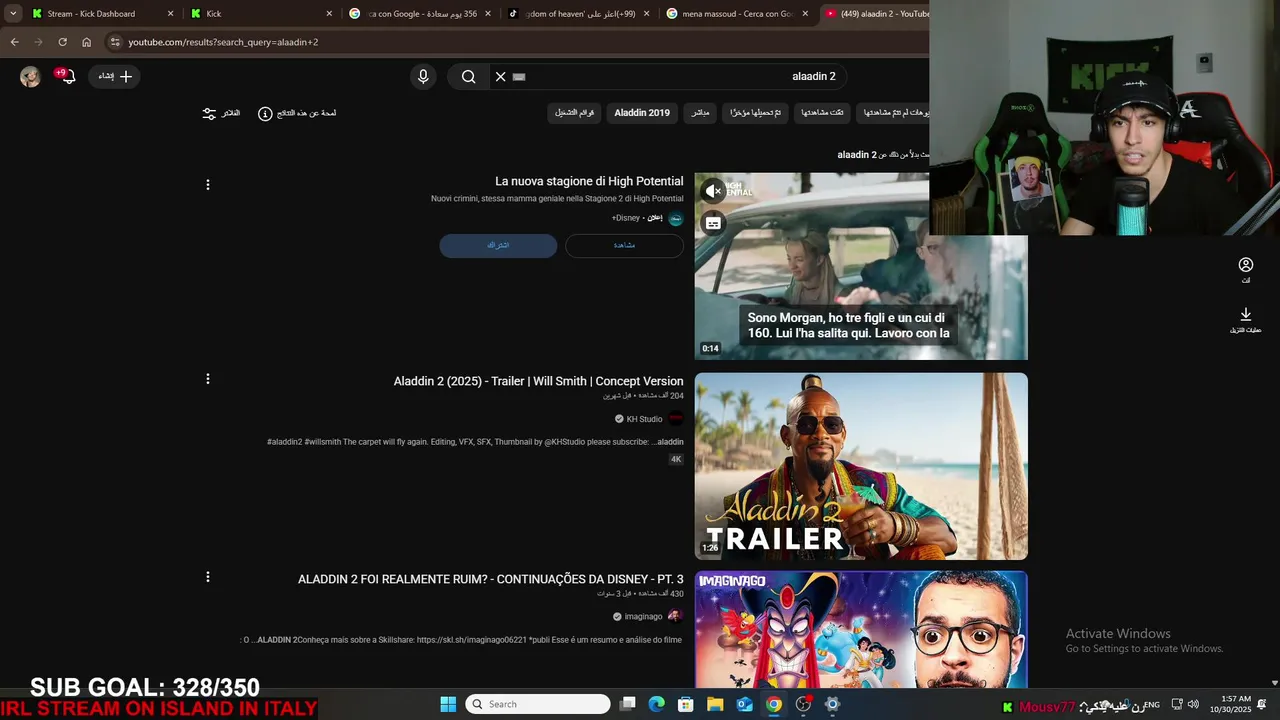Select the chip right of Aladdin 2019
The image size is (1280, 720).
[701, 113]
